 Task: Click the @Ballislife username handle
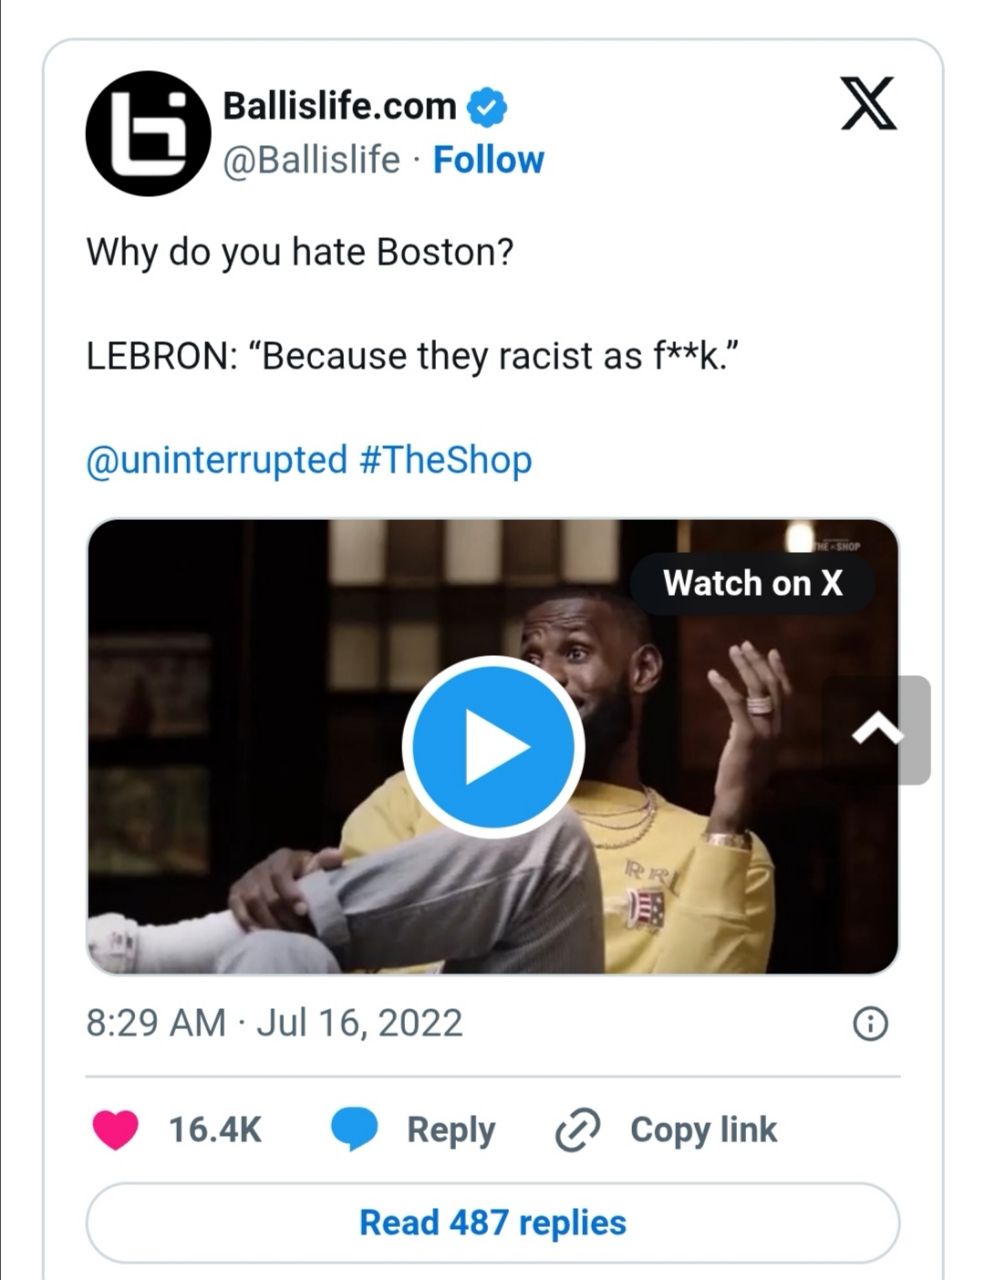point(314,158)
